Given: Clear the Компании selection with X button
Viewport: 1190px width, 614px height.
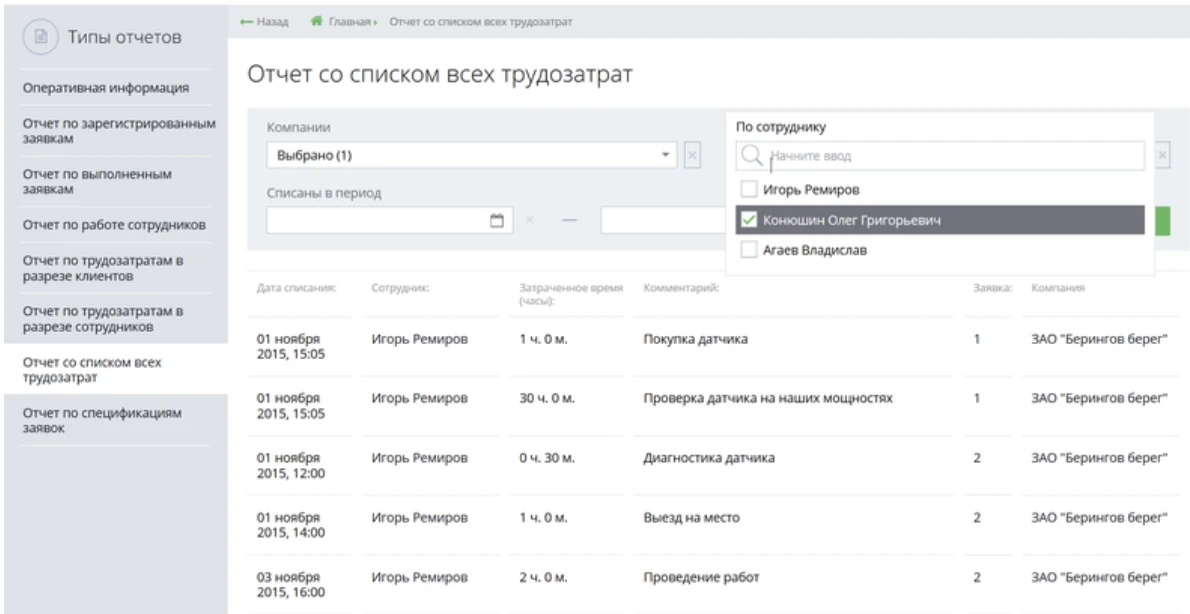Looking at the screenshot, I should tap(692, 156).
